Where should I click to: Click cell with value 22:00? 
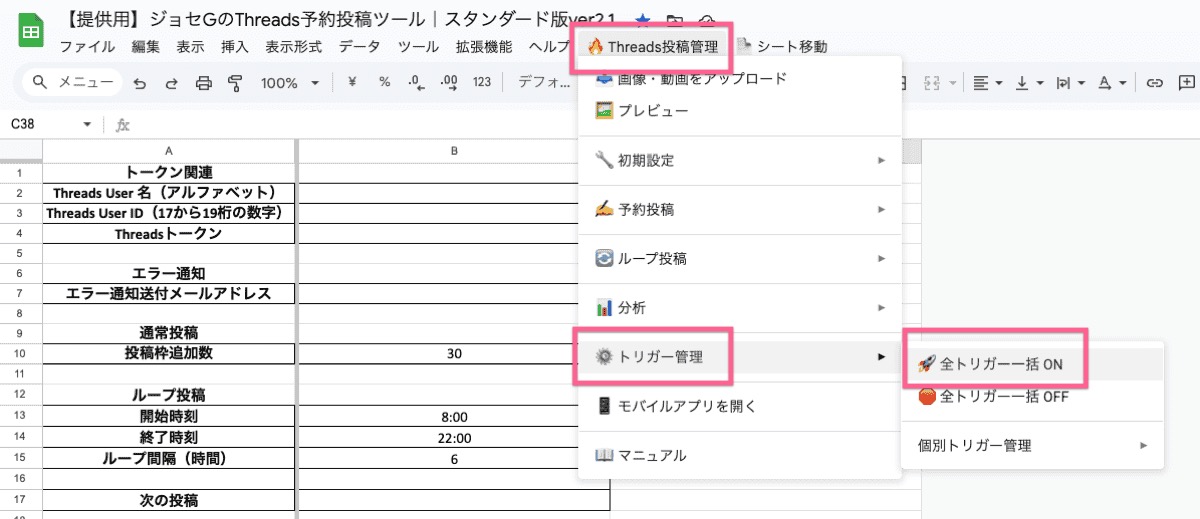(454, 438)
